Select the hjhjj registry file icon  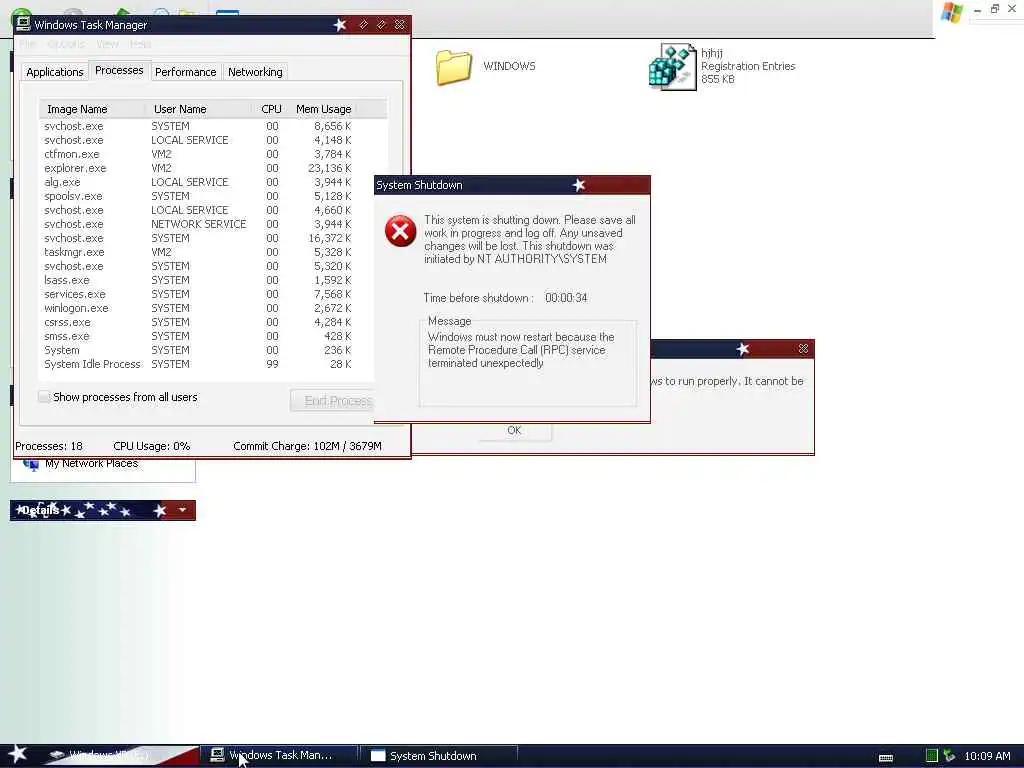coord(672,66)
